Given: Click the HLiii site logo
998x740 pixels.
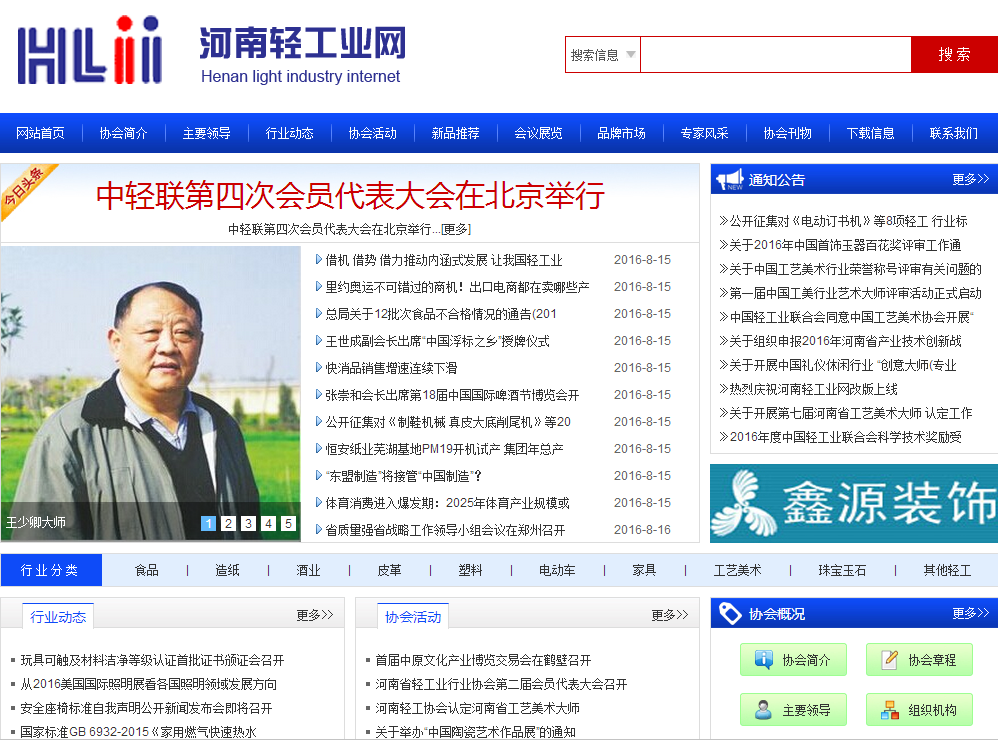Looking at the screenshot, I should (x=90, y=50).
